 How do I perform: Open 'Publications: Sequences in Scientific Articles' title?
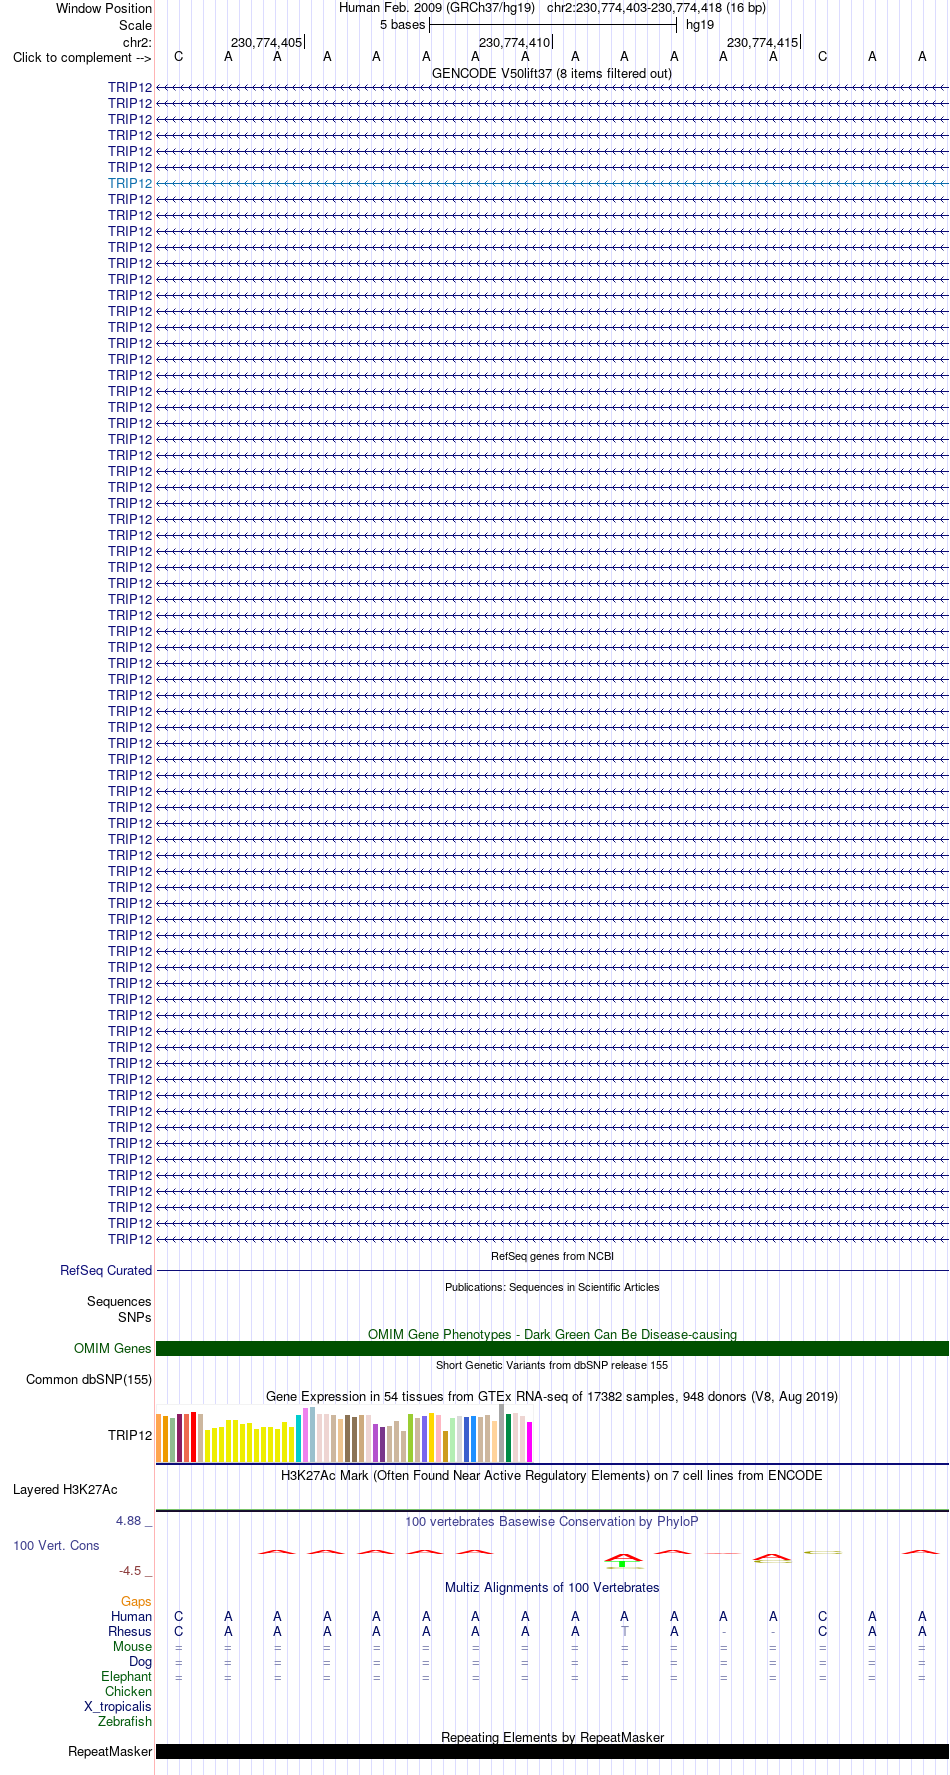point(552,1287)
